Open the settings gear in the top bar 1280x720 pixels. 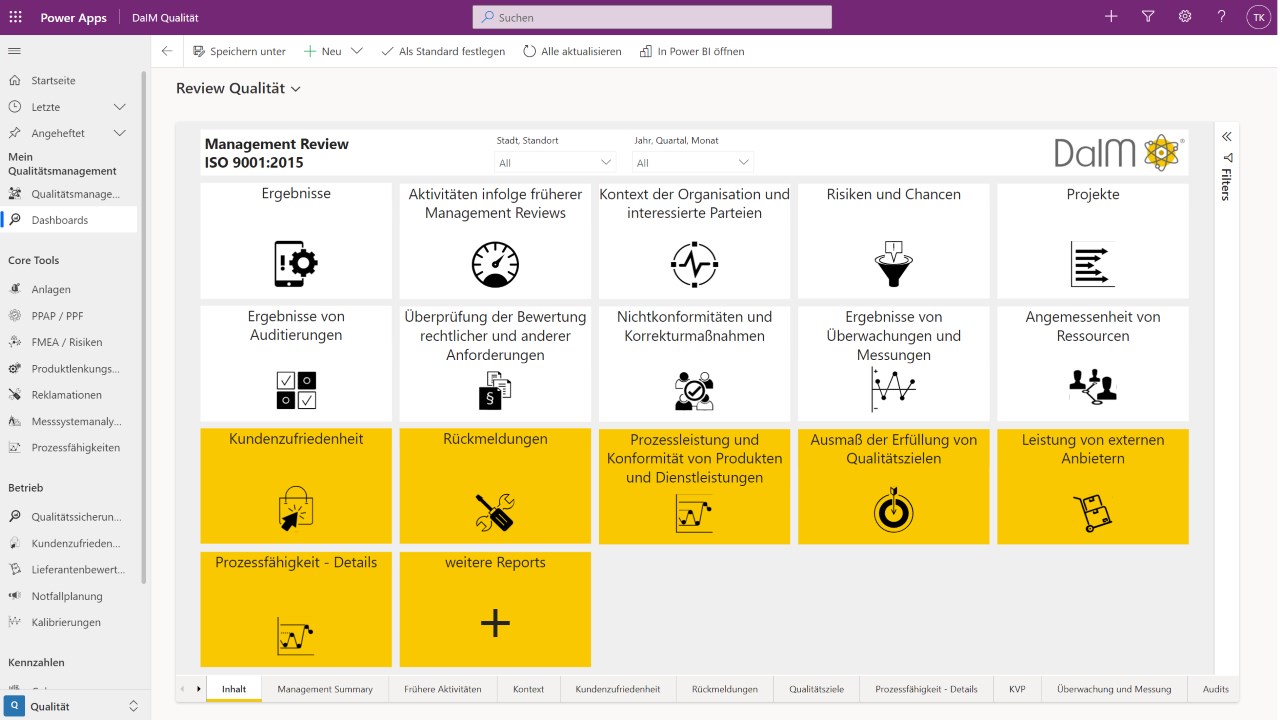(1185, 17)
